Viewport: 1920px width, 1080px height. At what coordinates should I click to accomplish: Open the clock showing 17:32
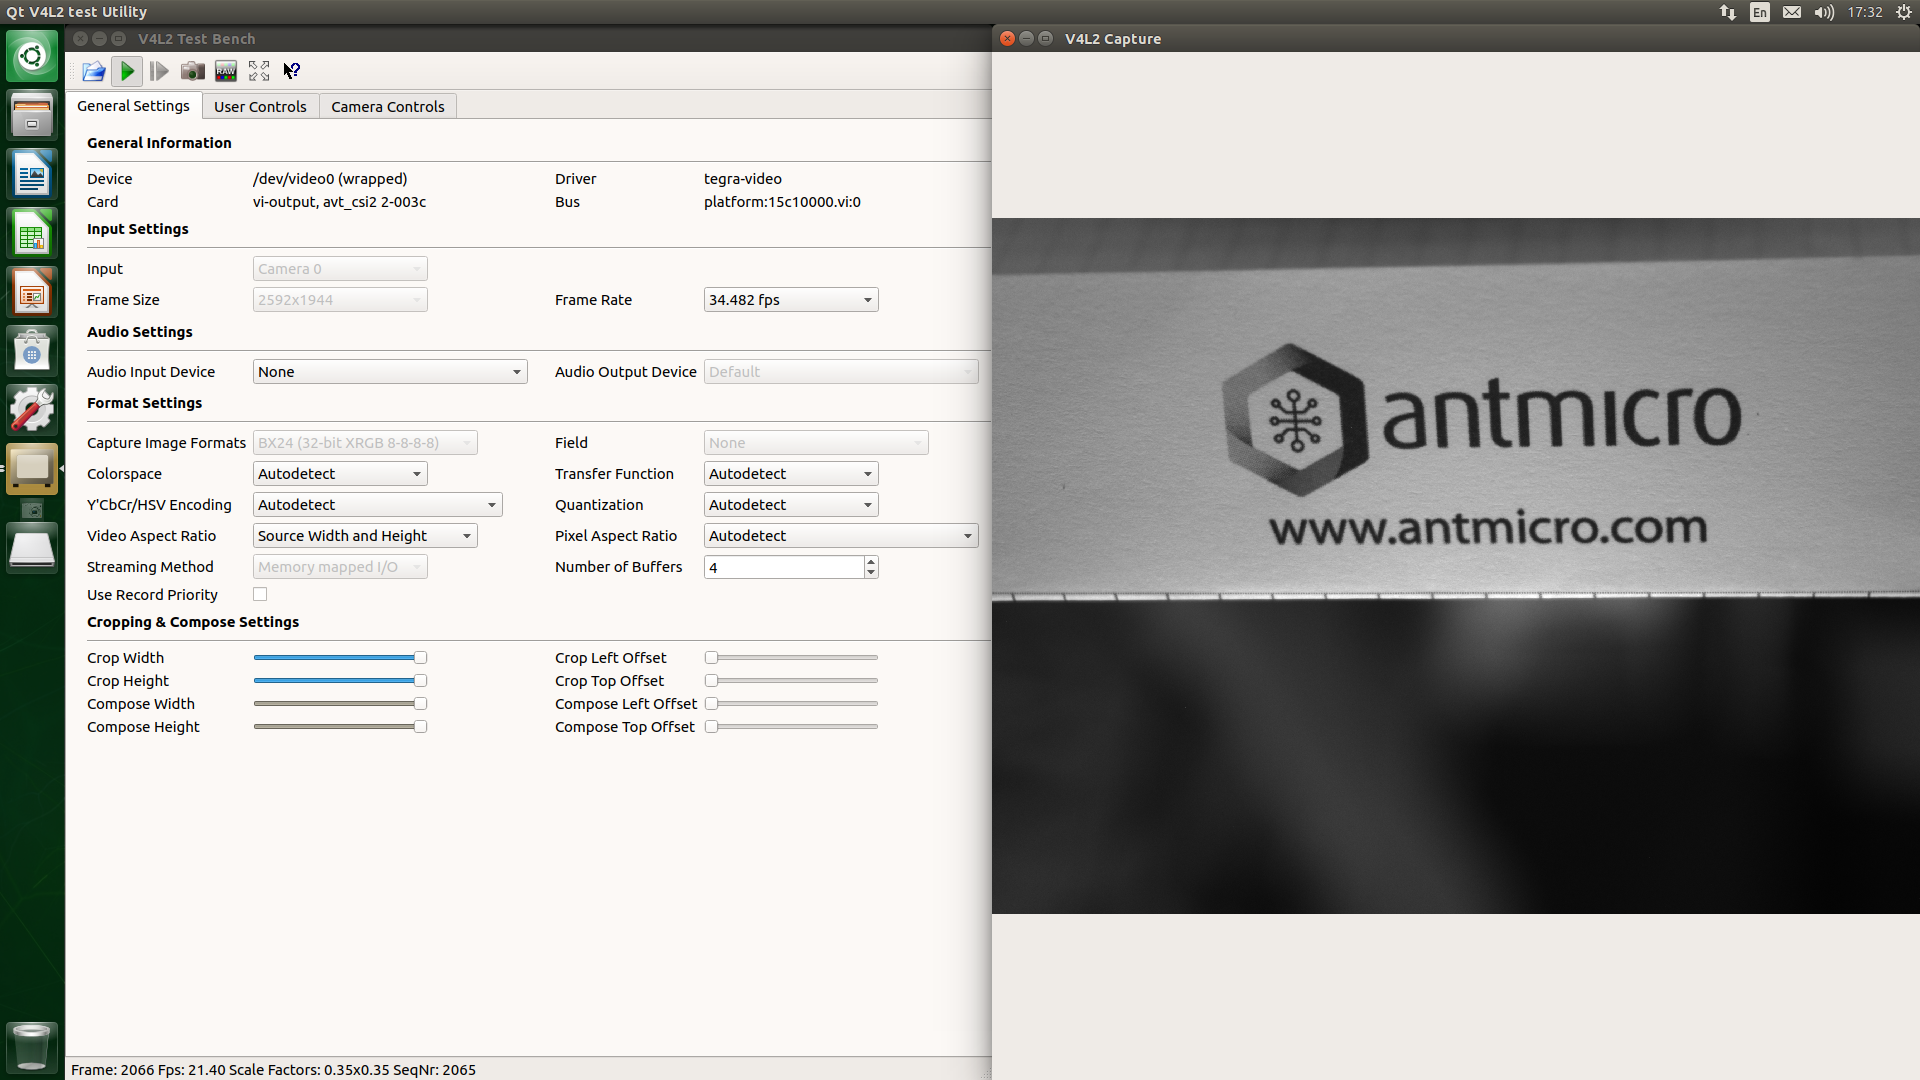click(1865, 12)
